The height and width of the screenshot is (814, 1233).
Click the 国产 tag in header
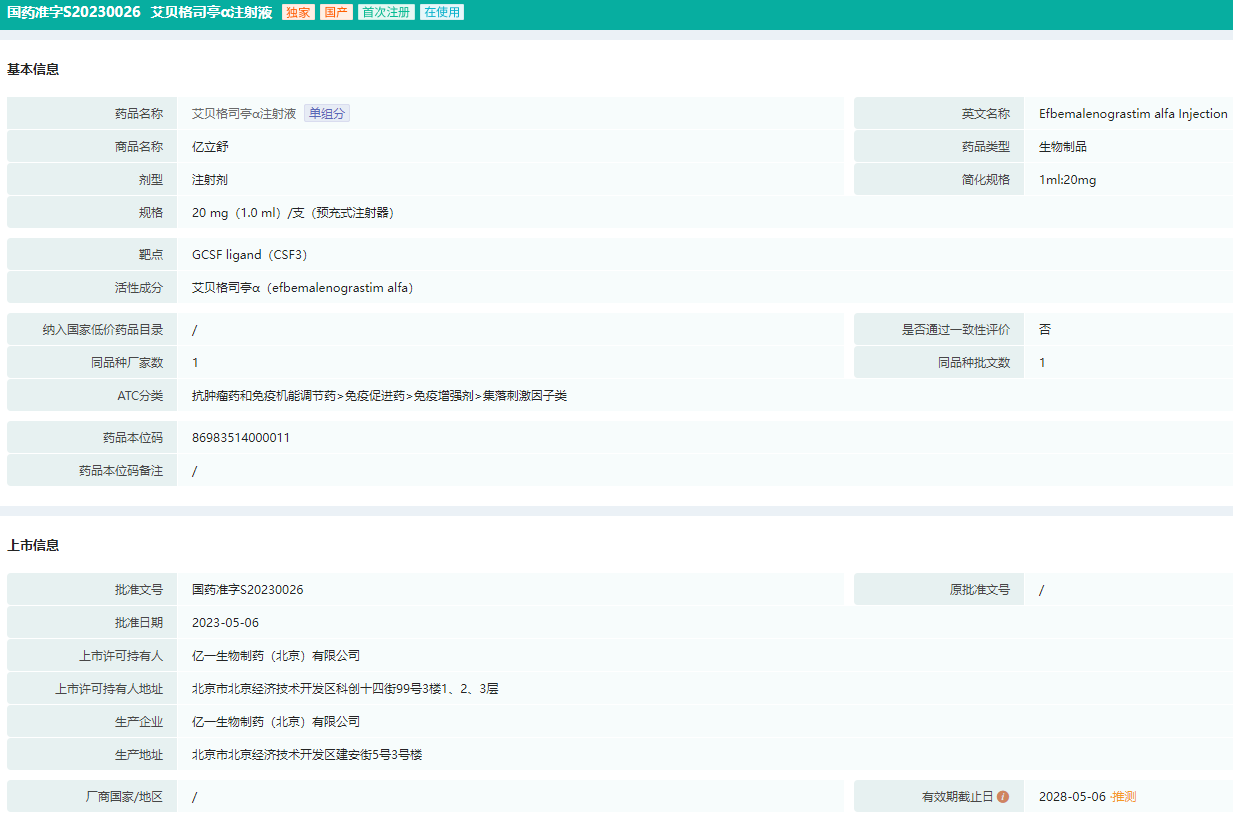pyautogui.click(x=336, y=13)
